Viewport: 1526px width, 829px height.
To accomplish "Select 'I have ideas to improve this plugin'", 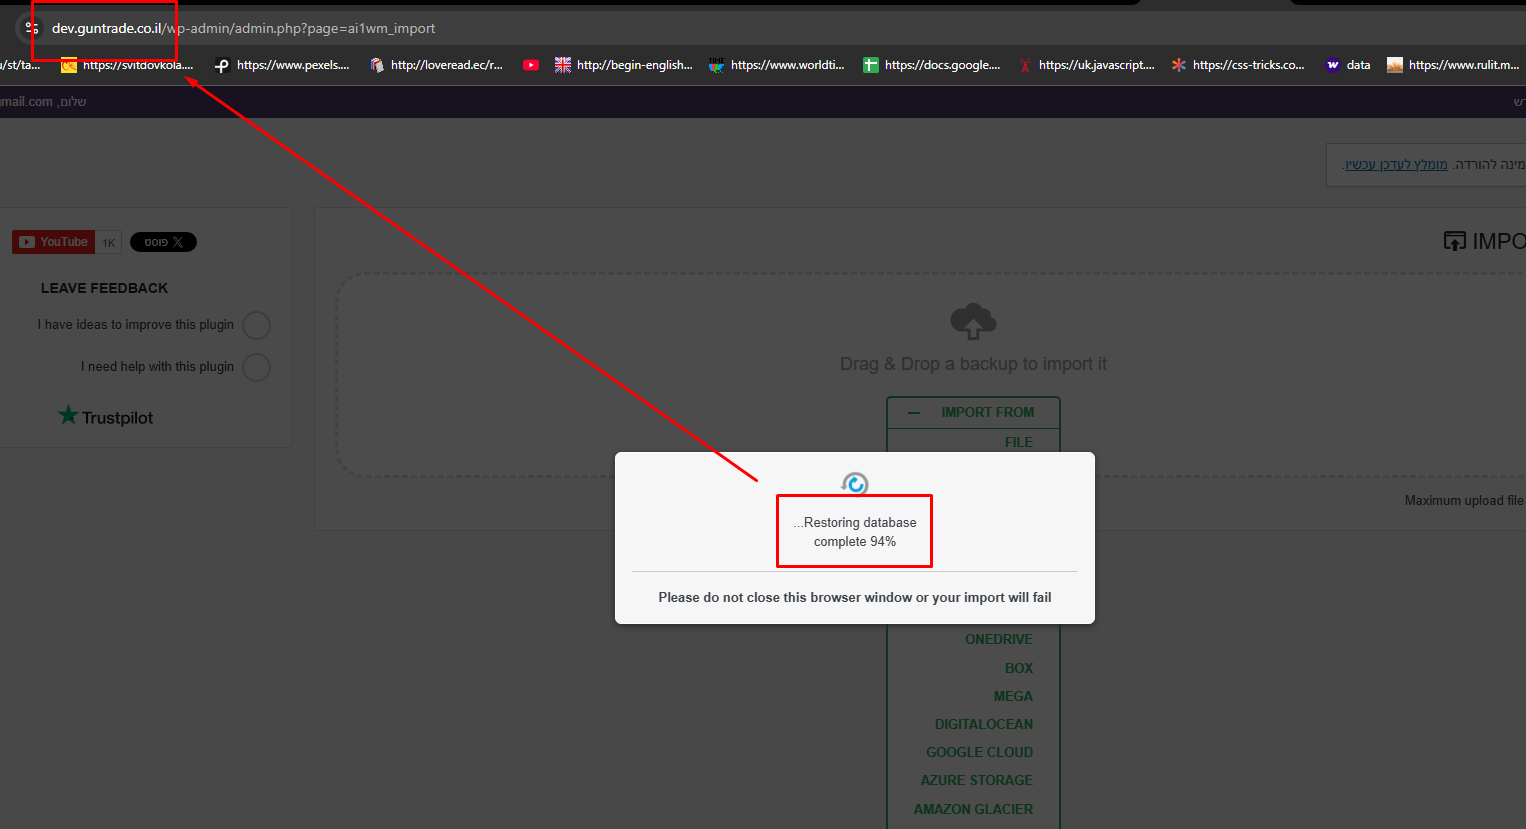I will (x=256, y=325).
